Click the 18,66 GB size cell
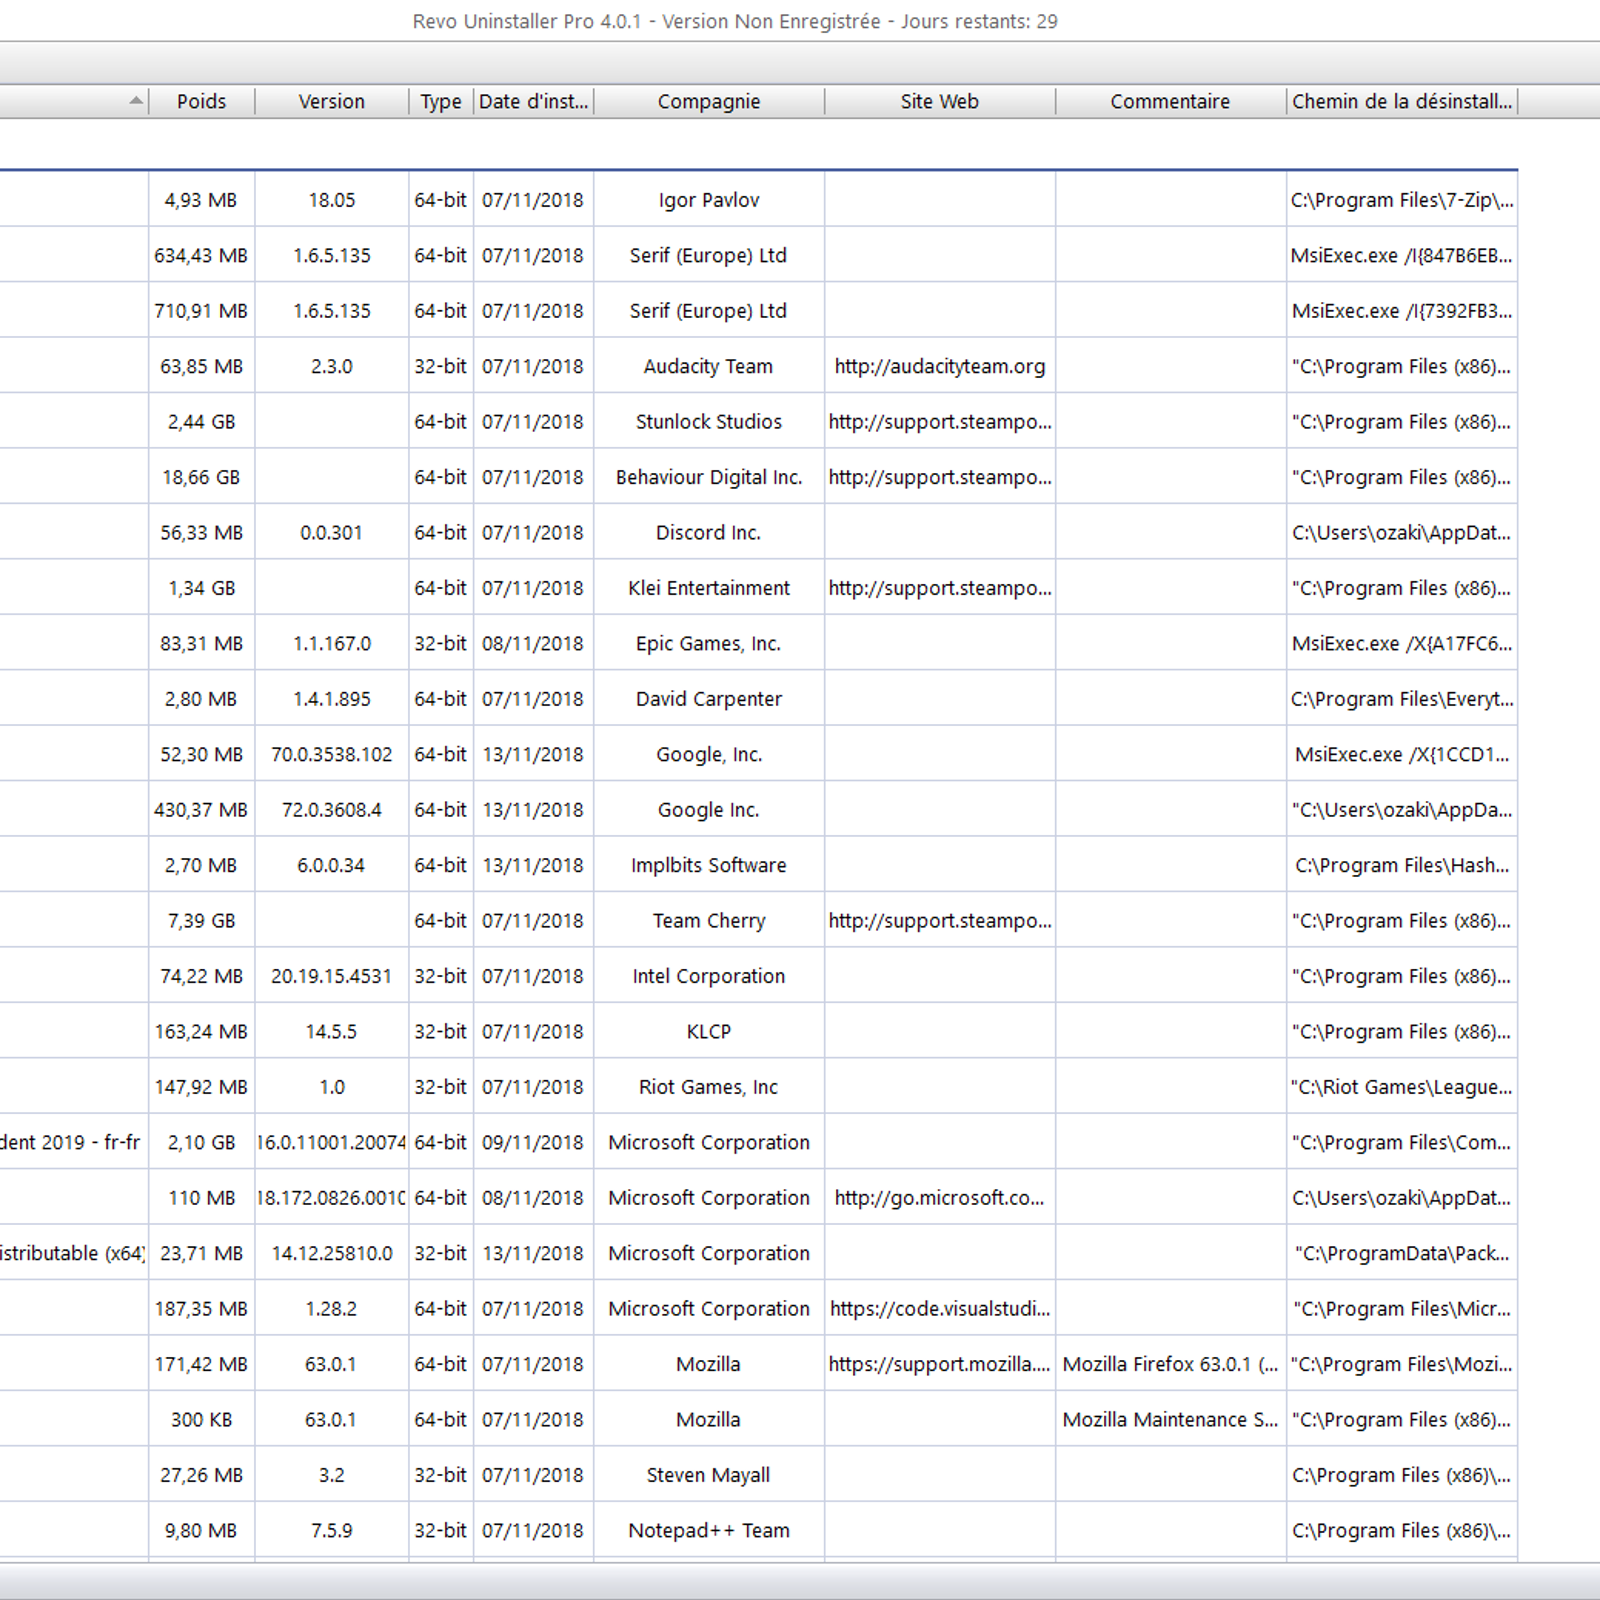The height and width of the screenshot is (1600, 1600). tap(201, 477)
